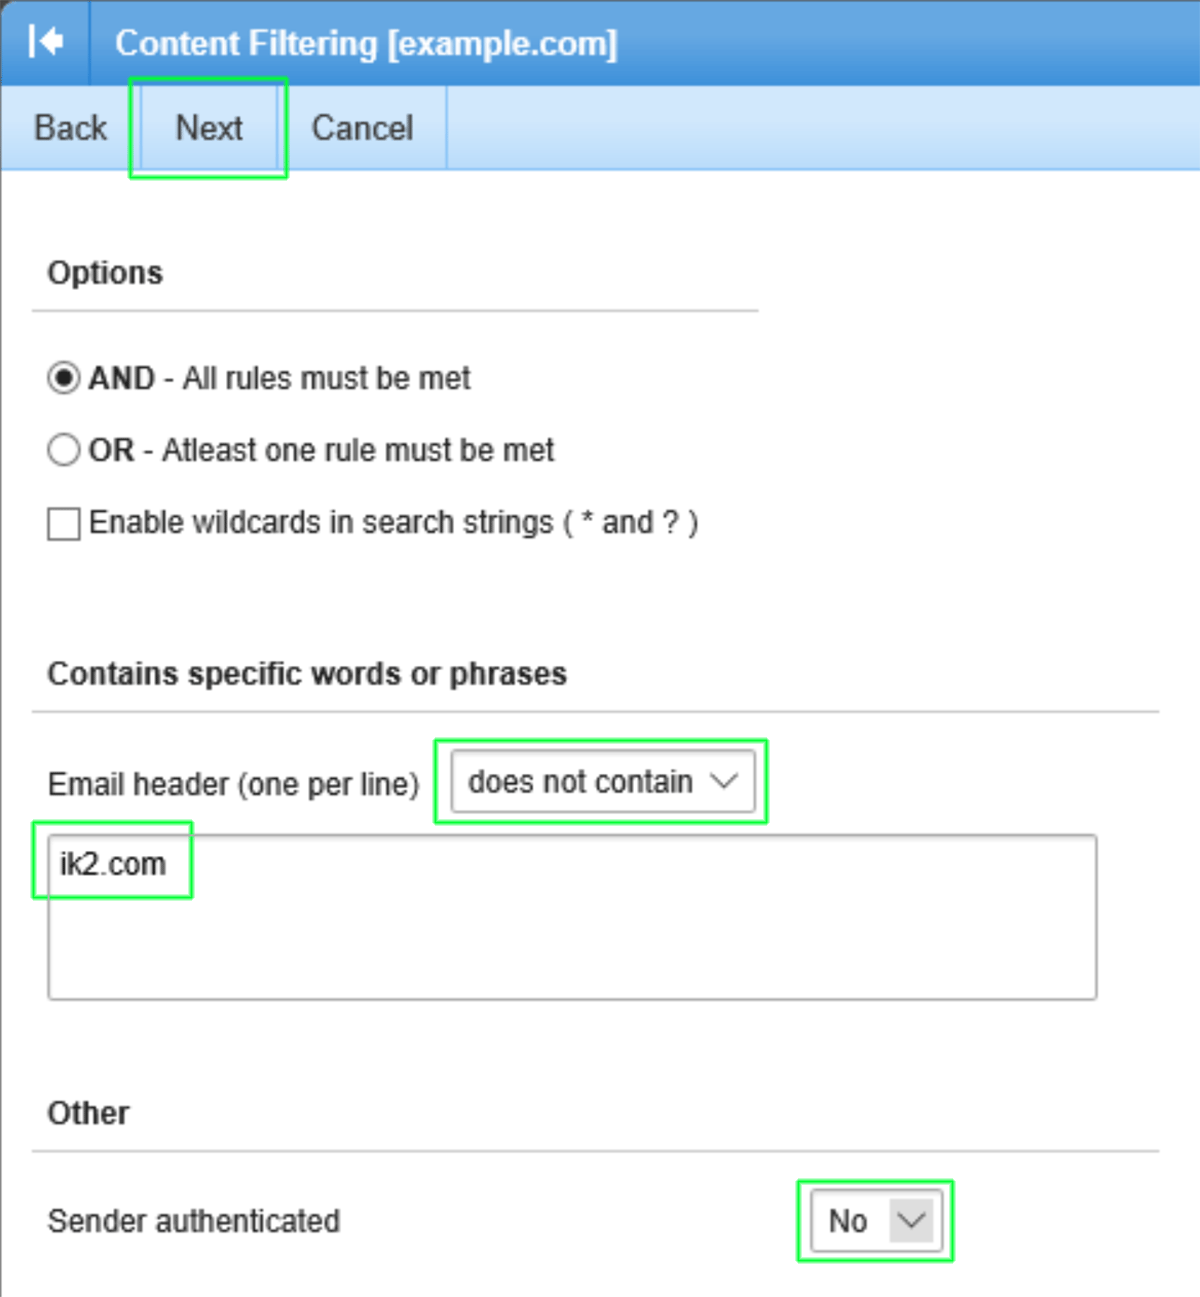Click the "Sender authenticated" label
This screenshot has height=1297, width=1200.
(x=194, y=1220)
